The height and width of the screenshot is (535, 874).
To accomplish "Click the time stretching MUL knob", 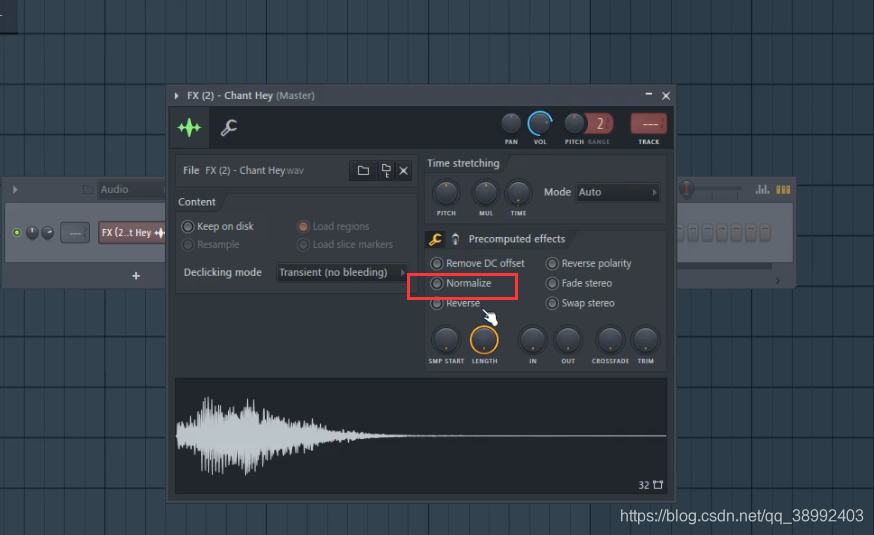I will click(485, 193).
